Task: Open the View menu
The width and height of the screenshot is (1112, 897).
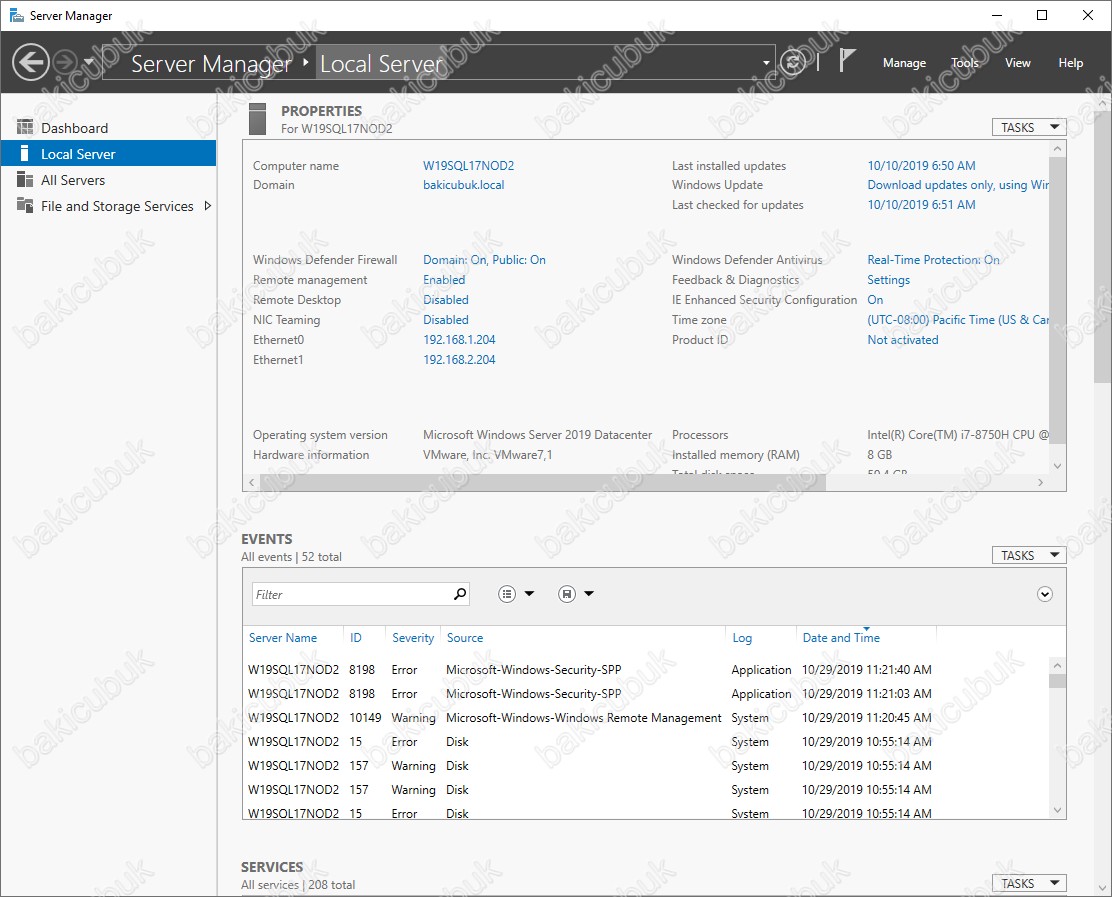Action: click(1018, 63)
